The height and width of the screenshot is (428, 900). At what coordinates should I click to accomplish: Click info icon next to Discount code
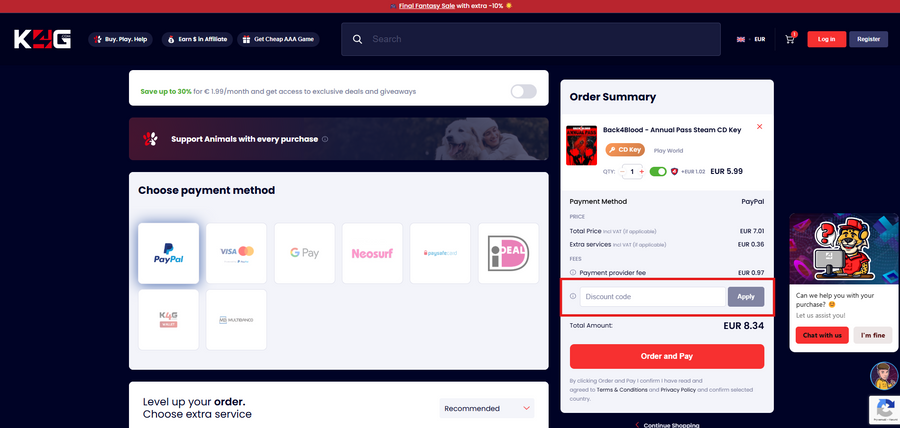pyautogui.click(x=573, y=296)
